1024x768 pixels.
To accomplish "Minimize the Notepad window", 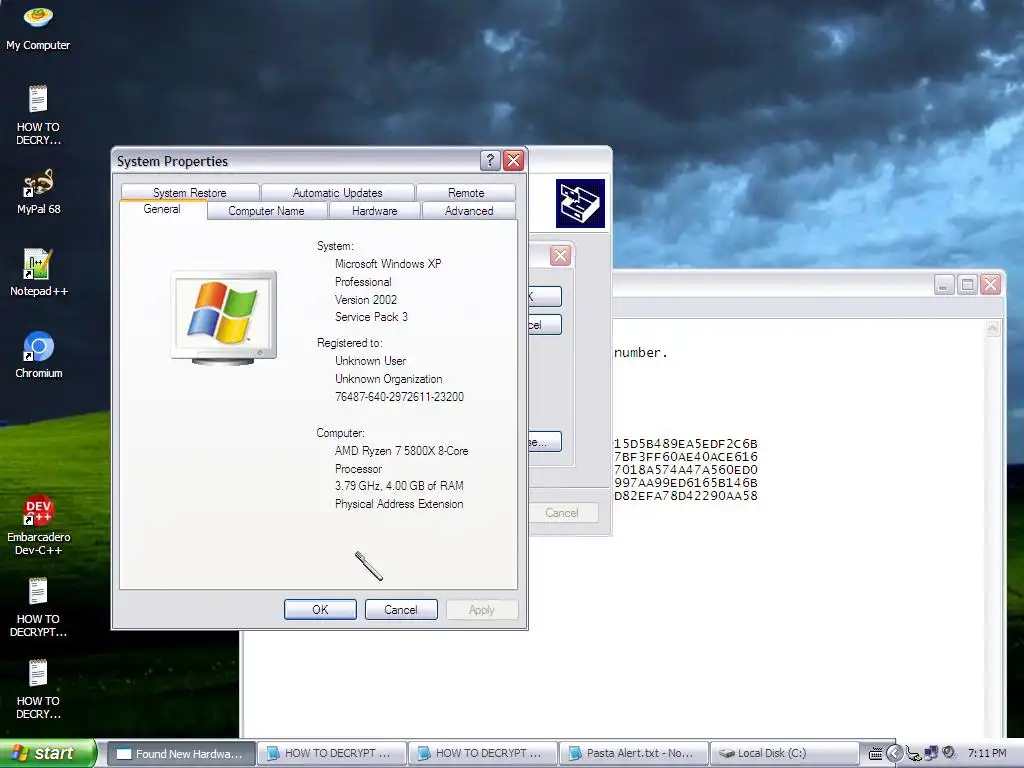I will [944, 285].
